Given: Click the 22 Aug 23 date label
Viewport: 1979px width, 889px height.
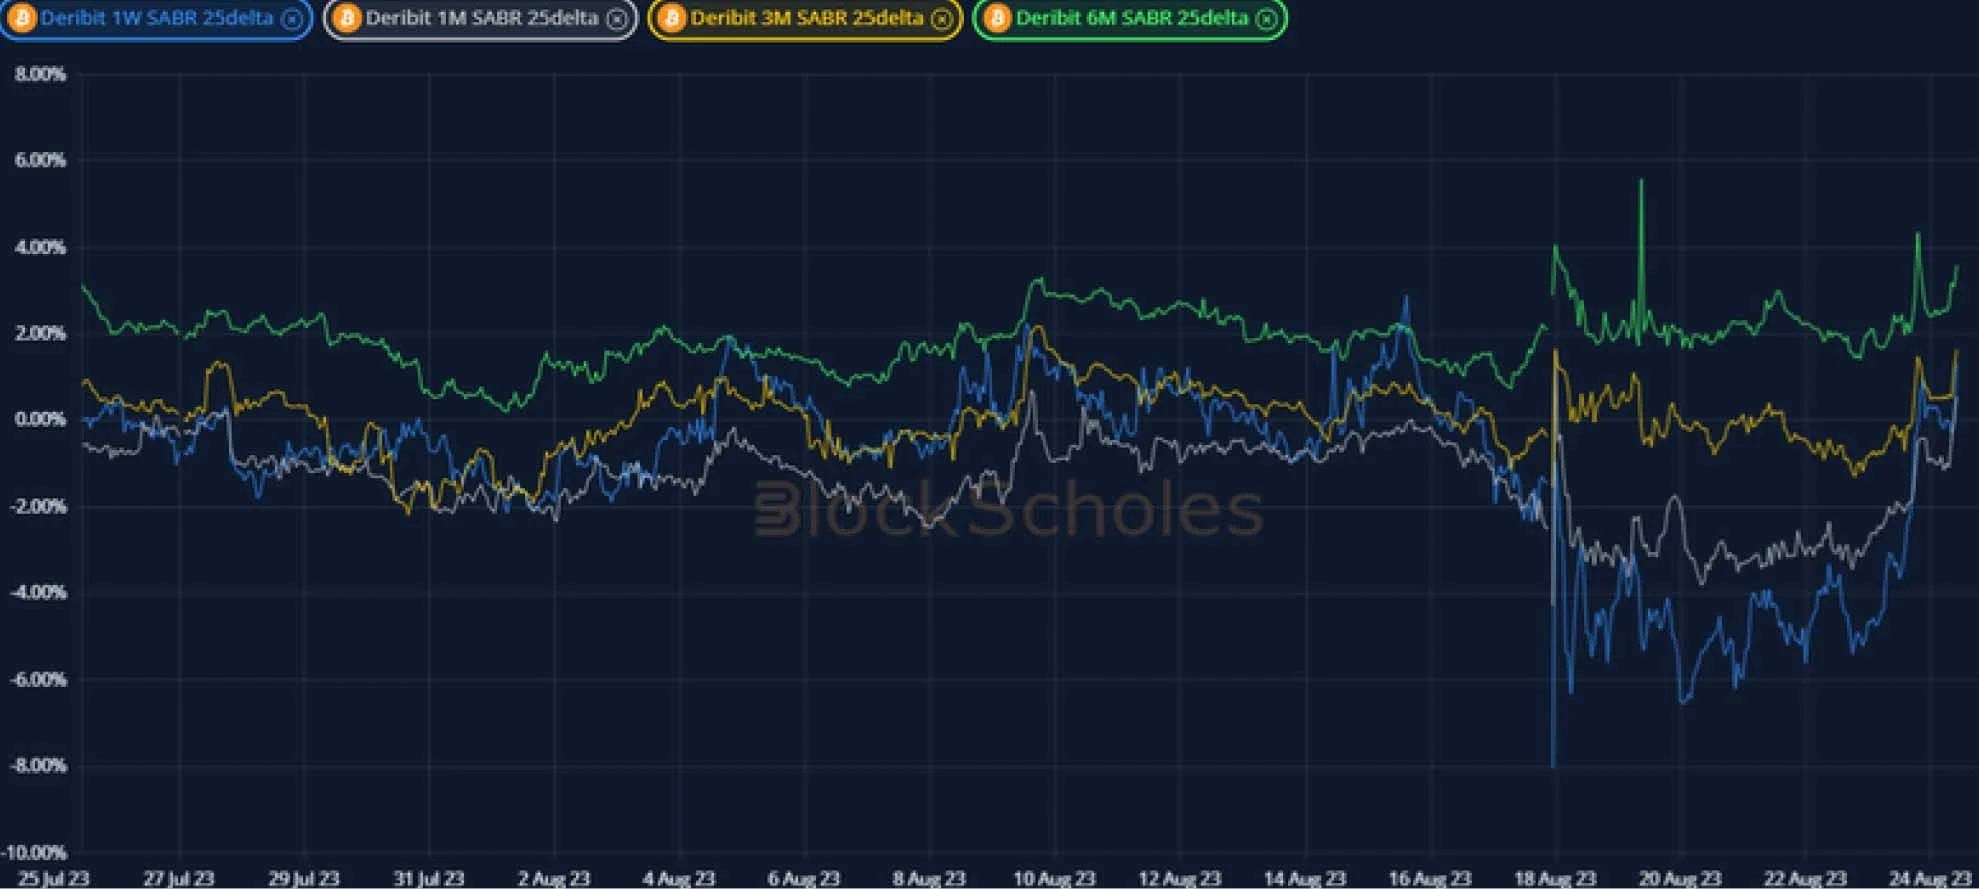Looking at the screenshot, I should [x=1805, y=878].
